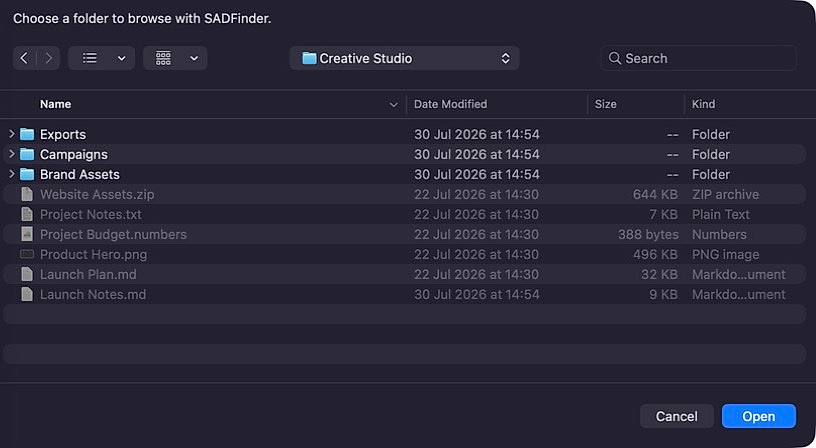Open list view options dropdown arrow
This screenshot has width=816, height=448.
121,58
